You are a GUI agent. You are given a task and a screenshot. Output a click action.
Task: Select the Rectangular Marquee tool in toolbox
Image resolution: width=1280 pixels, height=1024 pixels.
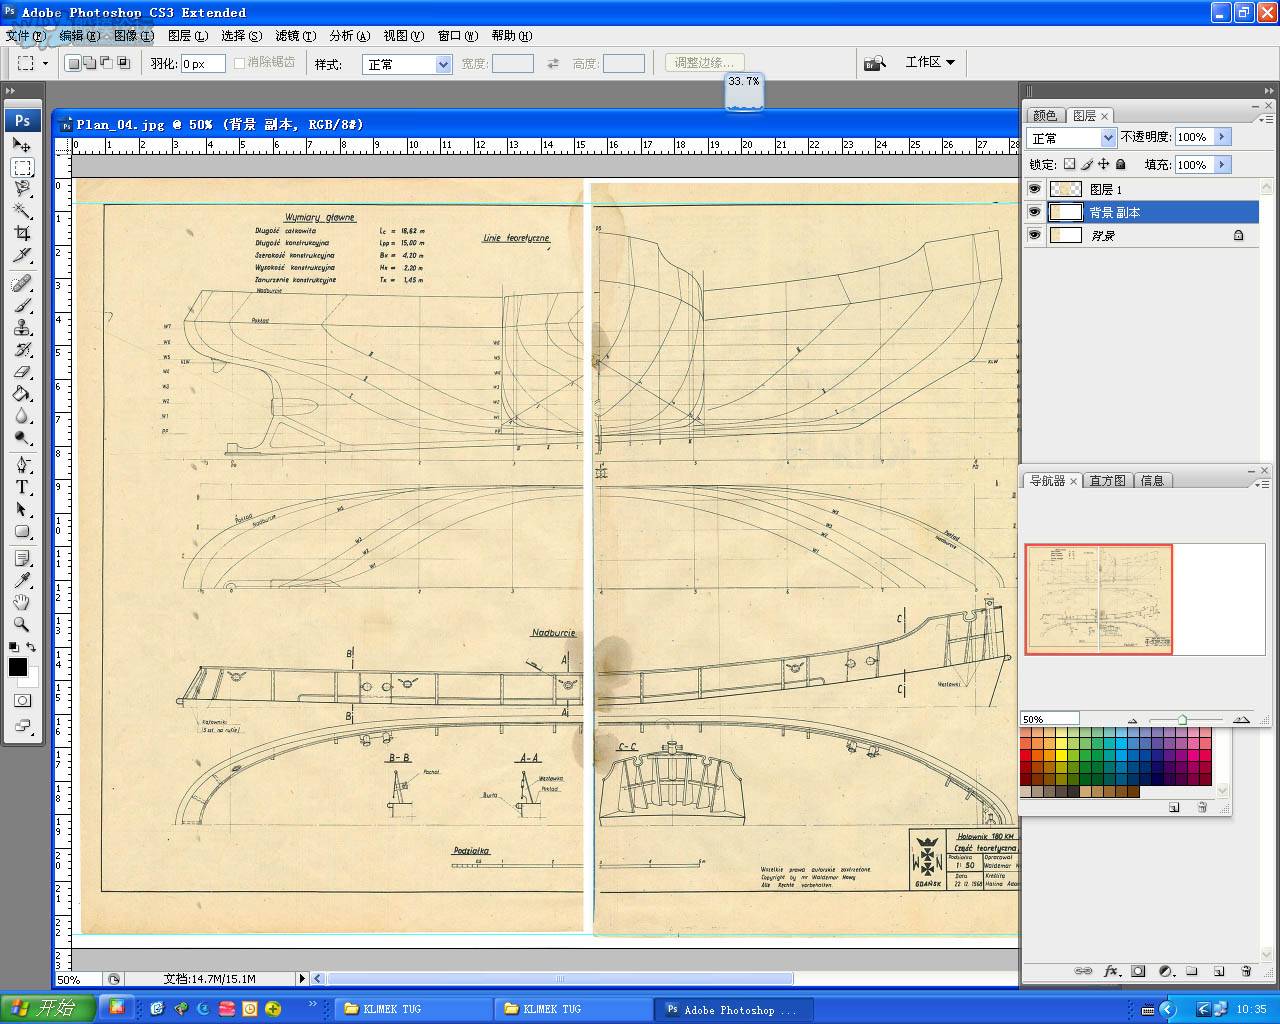22,167
